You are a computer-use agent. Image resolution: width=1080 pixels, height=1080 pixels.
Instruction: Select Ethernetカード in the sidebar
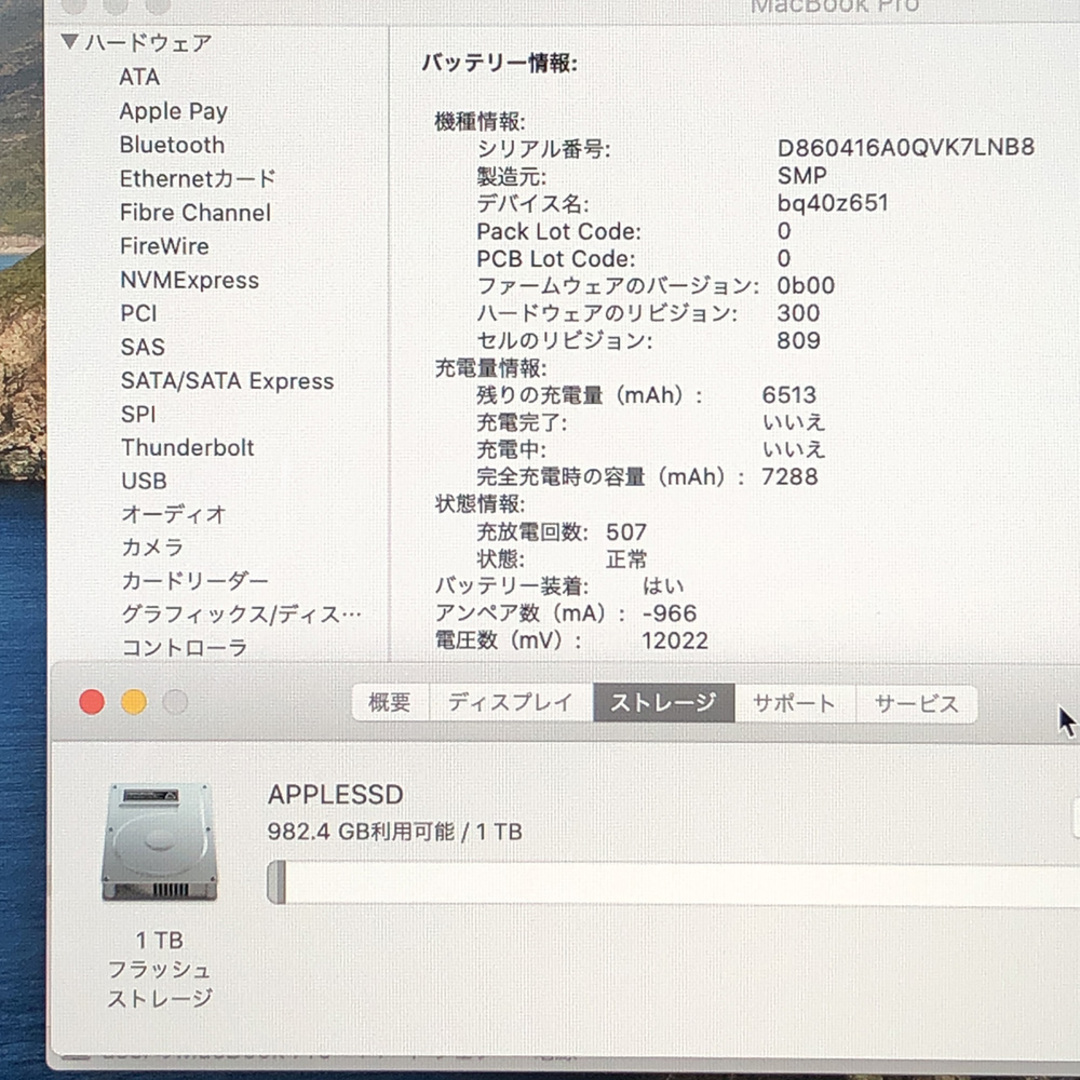click(198, 178)
